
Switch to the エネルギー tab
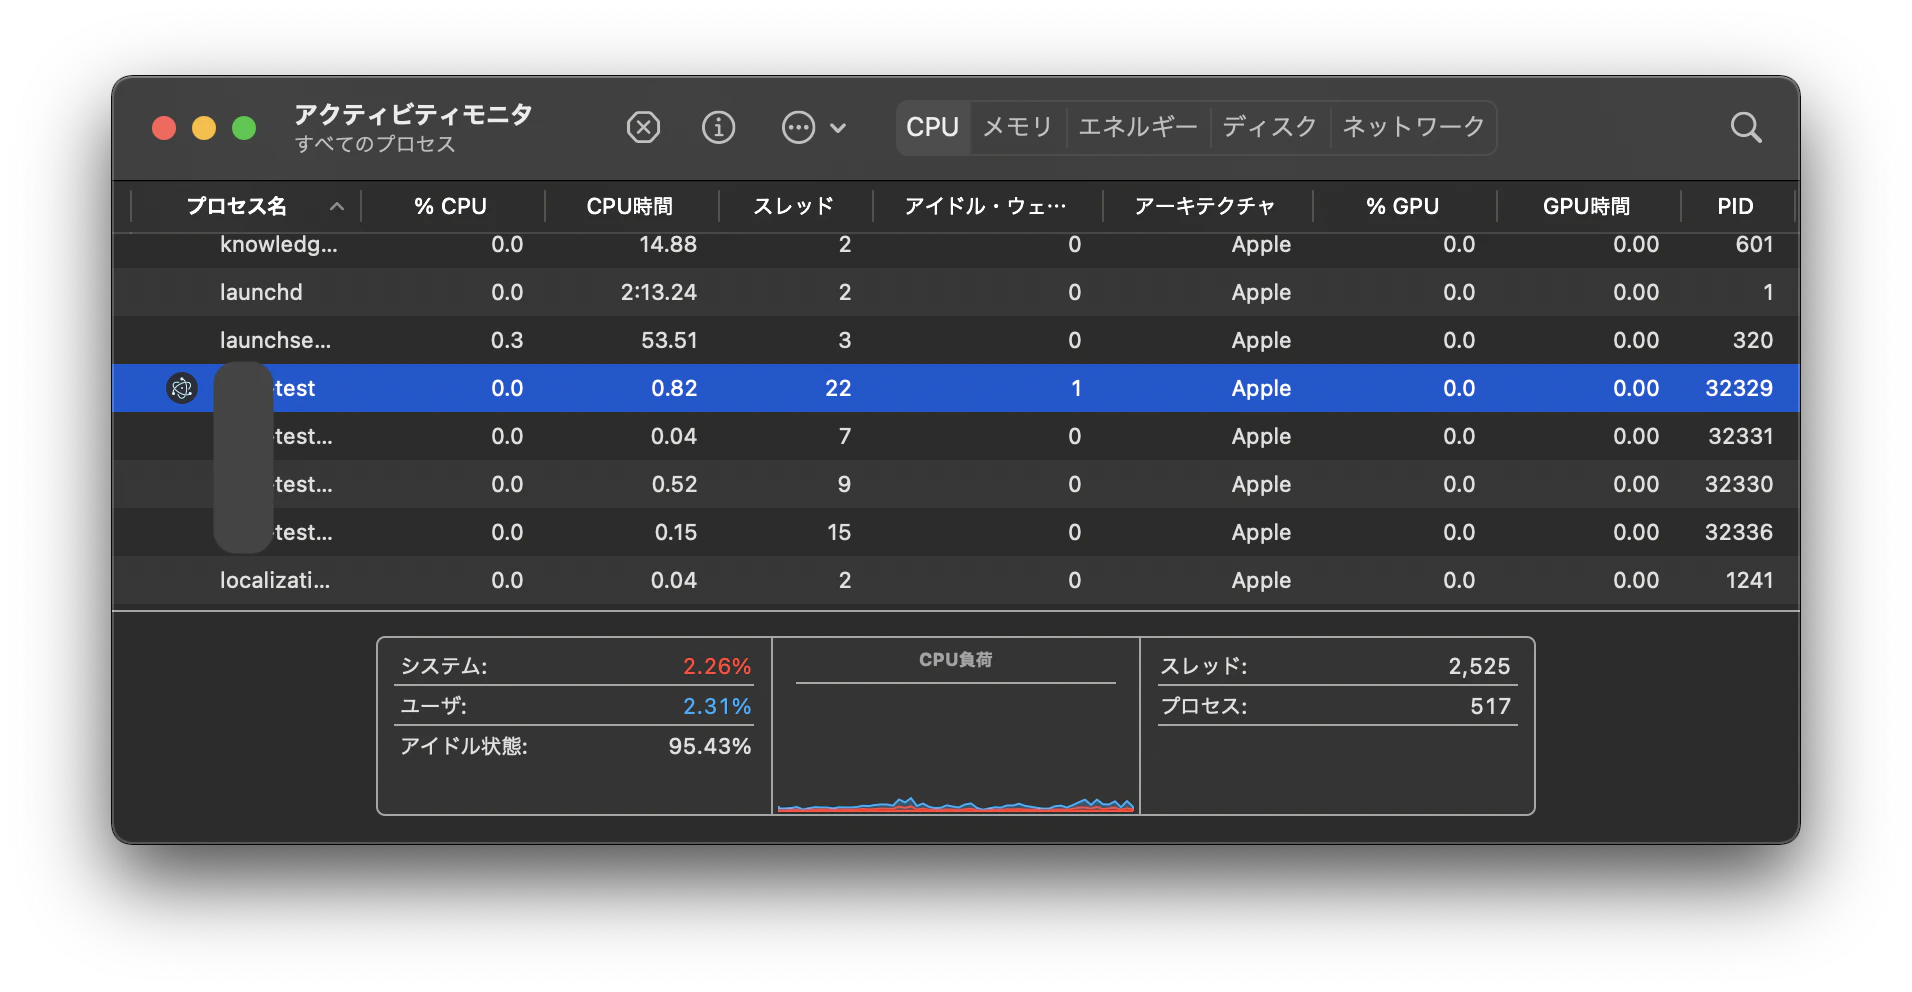click(x=1138, y=127)
